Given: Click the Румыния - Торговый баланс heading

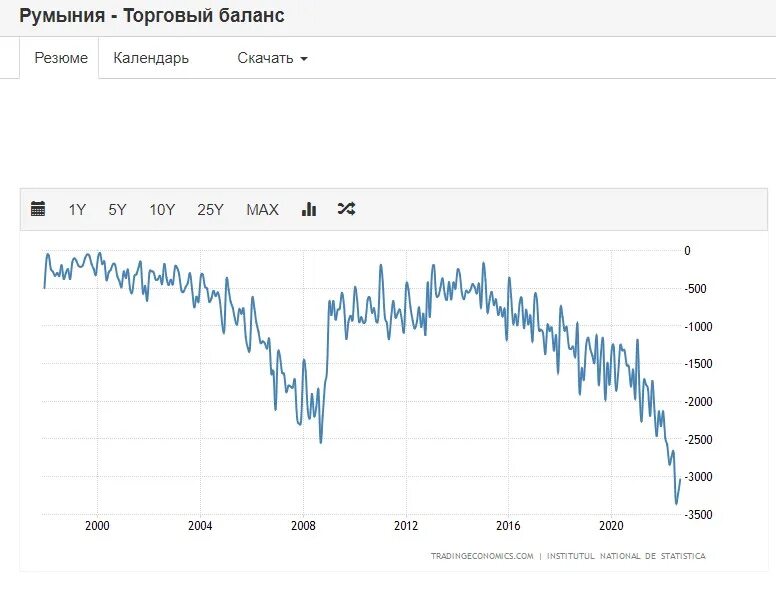Looking at the screenshot, I should coord(152,15).
